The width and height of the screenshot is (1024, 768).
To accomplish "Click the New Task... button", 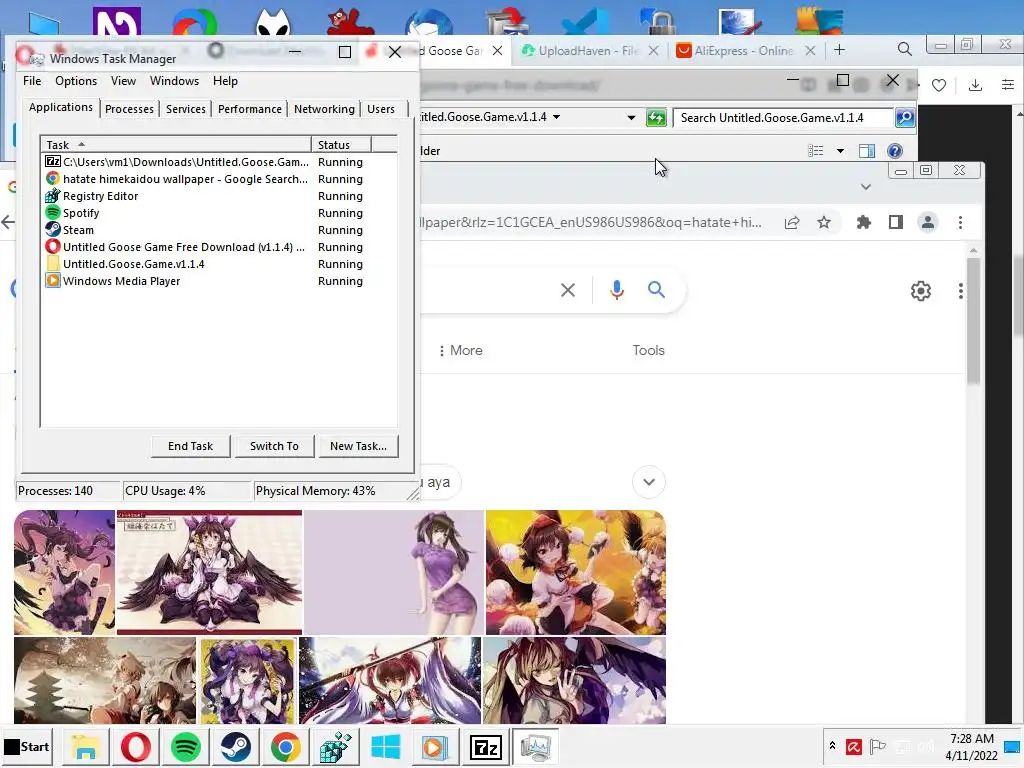I will (x=358, y=446).
